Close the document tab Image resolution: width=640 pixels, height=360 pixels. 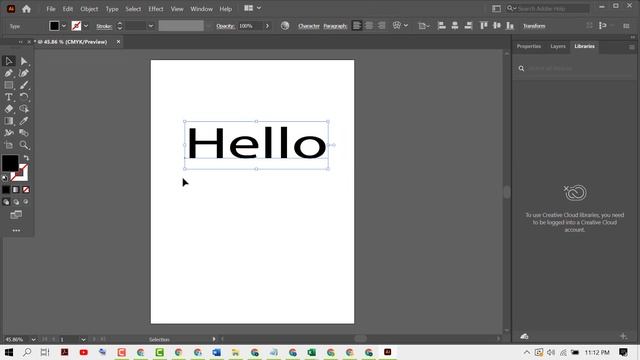pos(118,42)
